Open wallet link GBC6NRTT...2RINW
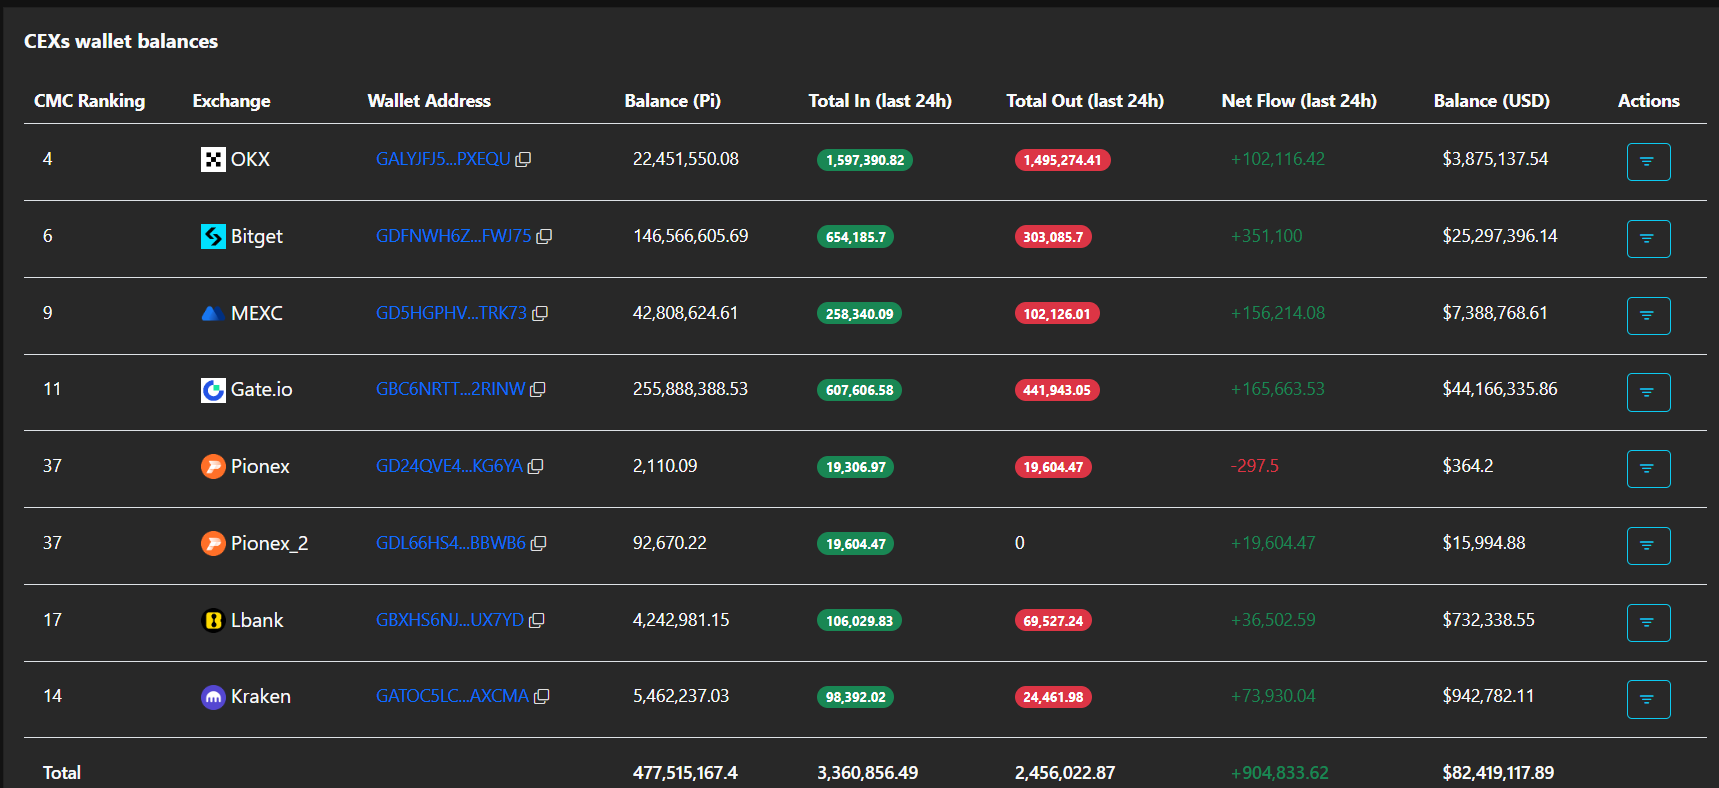This screenshot has height=788, width=1719. [x=450, y=389]
